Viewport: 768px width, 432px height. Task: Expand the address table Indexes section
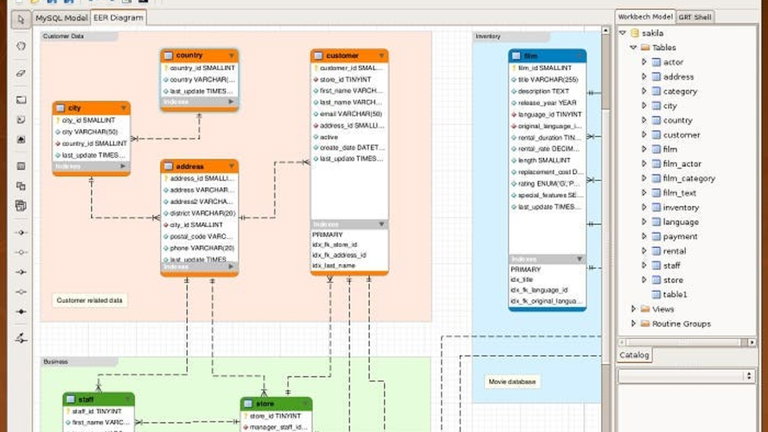[x=231, y=266]
